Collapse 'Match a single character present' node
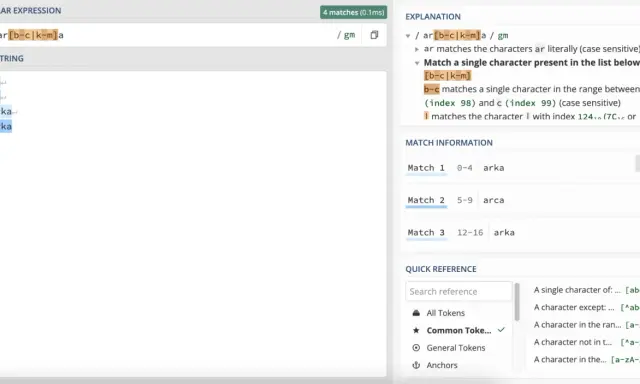 (x=417, y=63)
